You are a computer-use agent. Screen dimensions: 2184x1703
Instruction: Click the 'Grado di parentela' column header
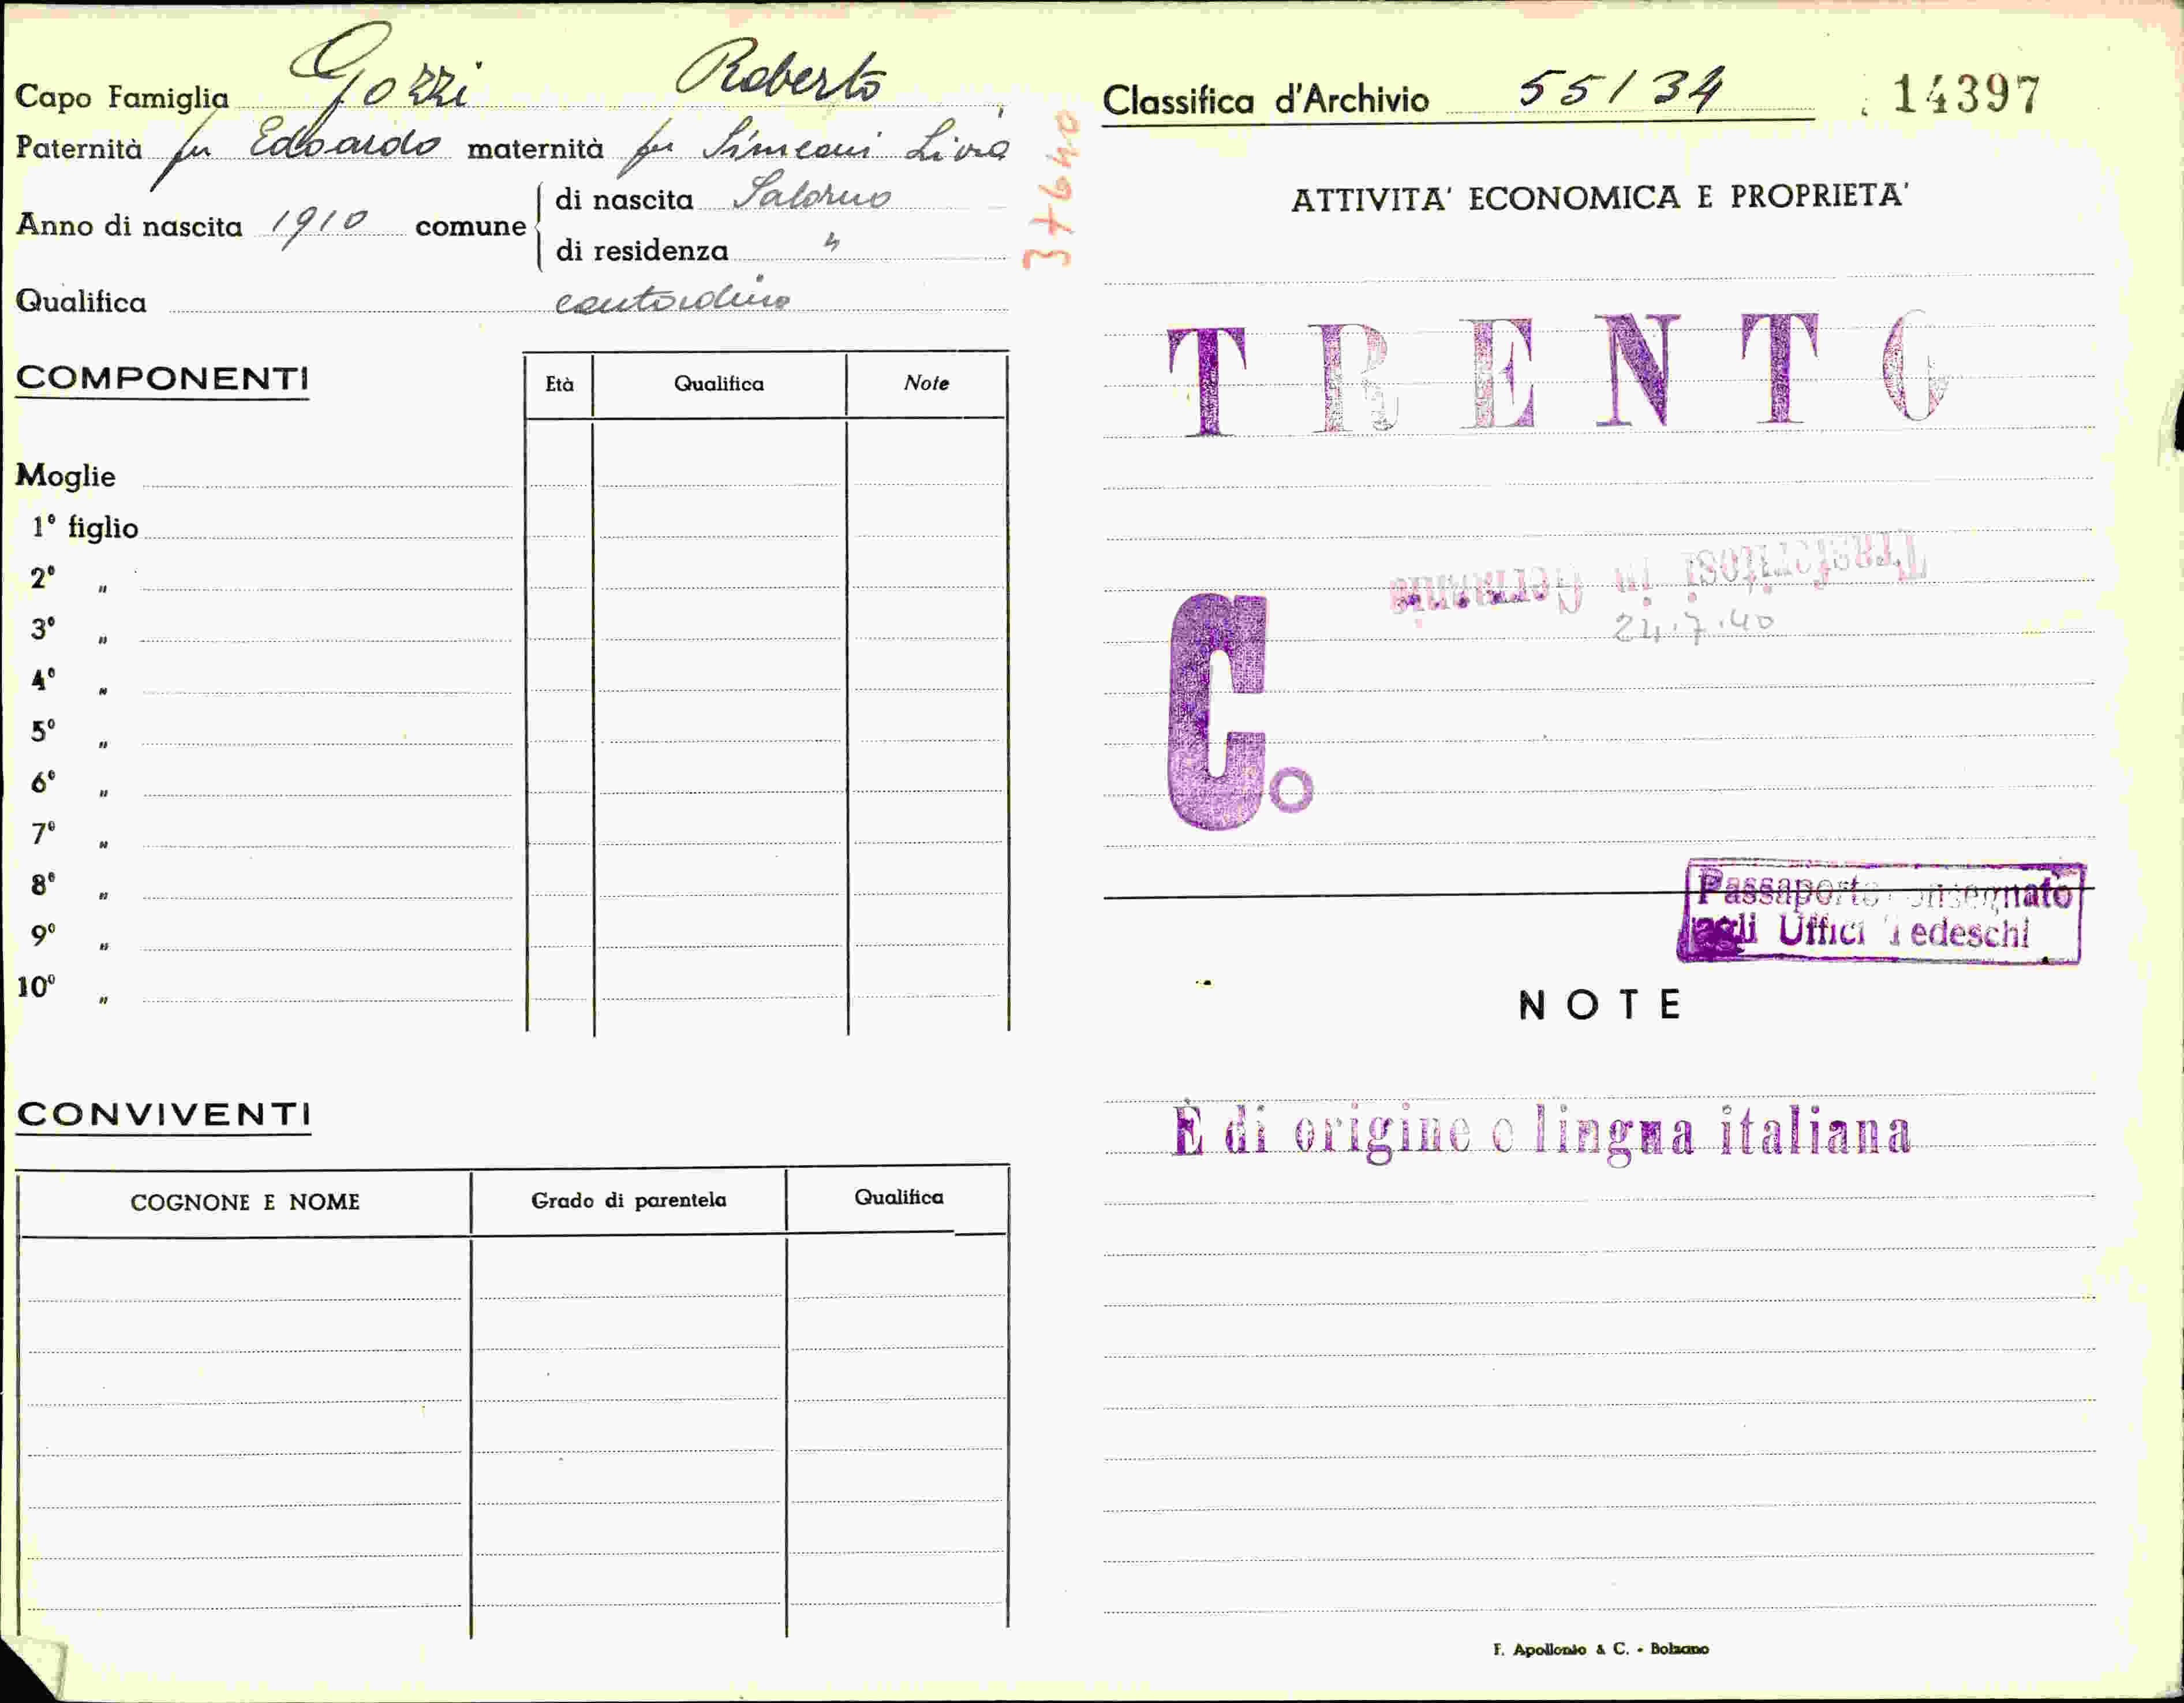click(629, 1200)
